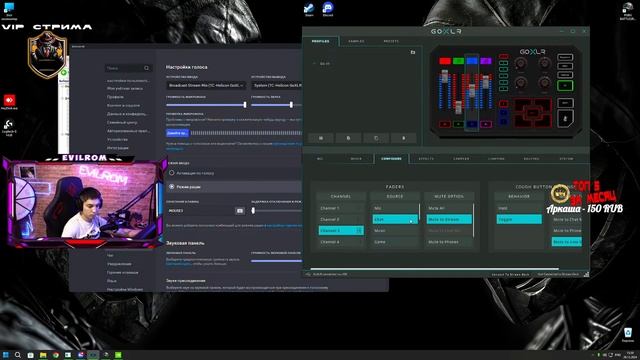640x360 pixels.
Task: Select Mute All in fader mute options
Action: pos(449,208)
